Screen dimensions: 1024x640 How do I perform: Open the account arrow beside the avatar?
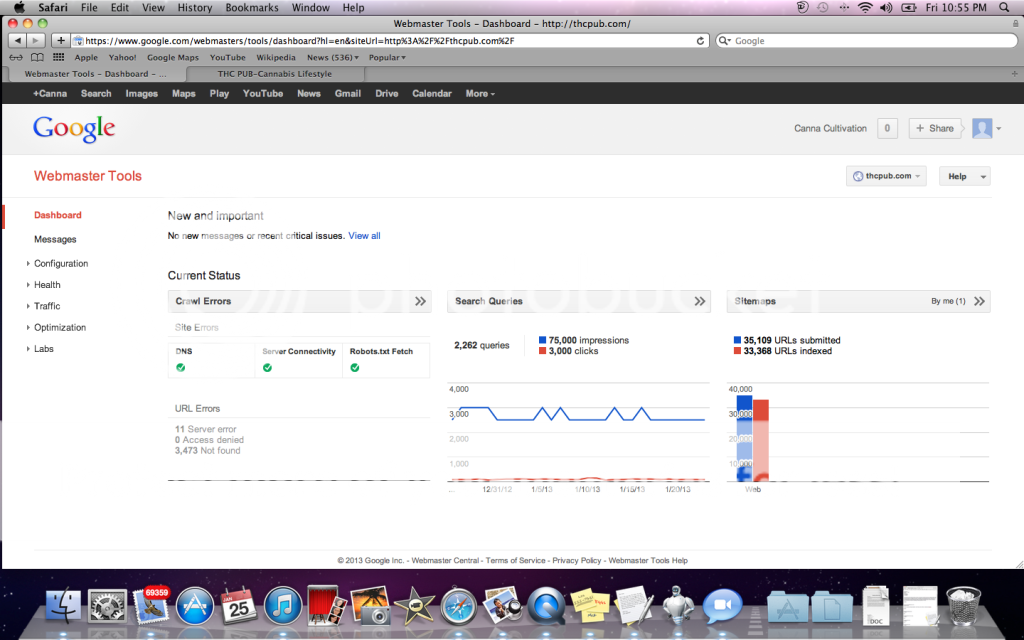pyautogui.click(x=999, y=129)
